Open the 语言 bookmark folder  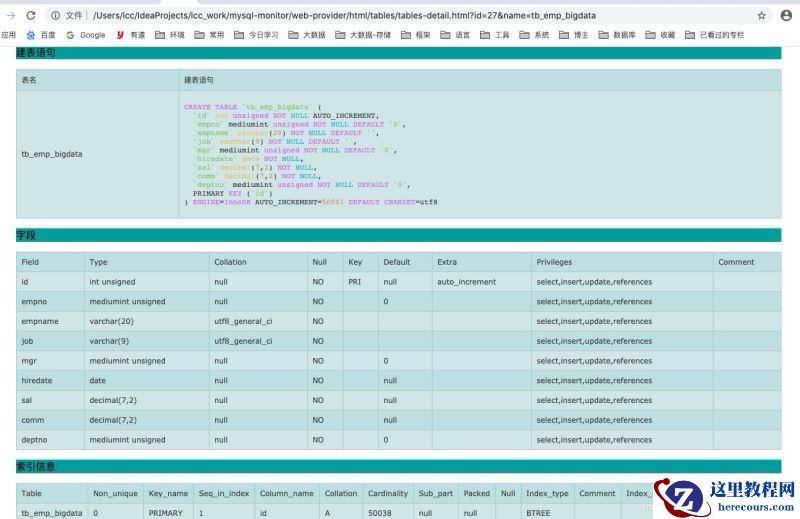[455, 35]
